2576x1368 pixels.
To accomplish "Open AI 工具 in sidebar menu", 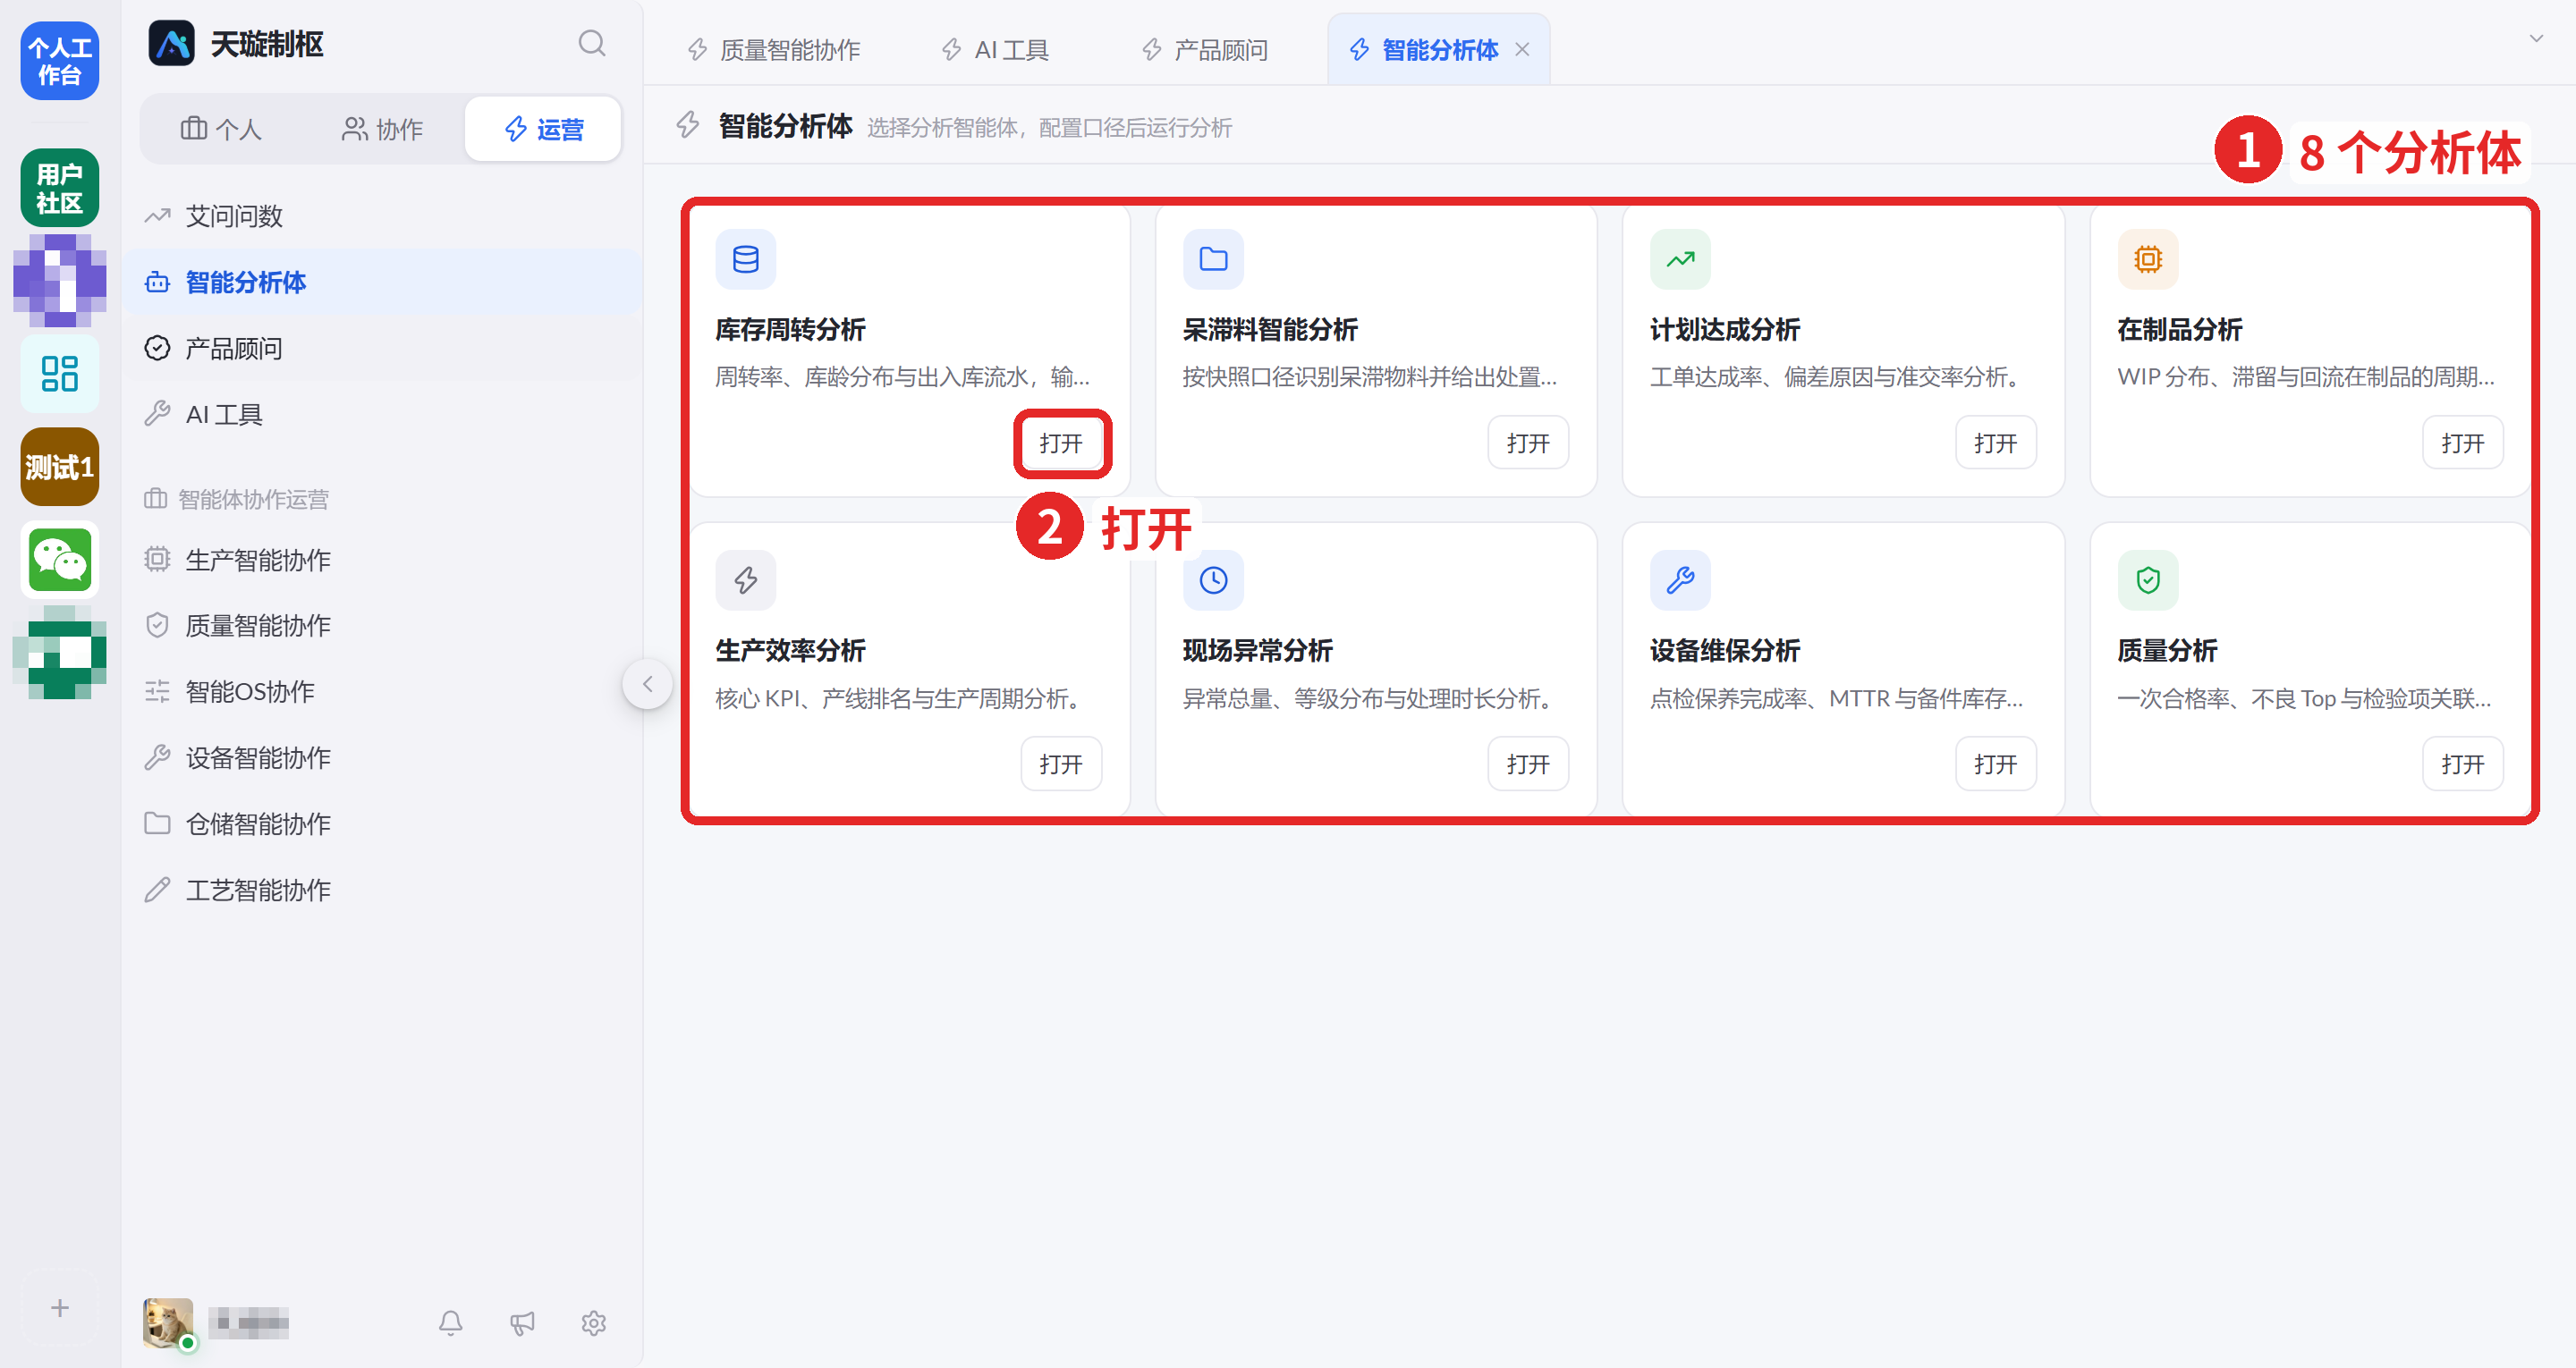I will 383,414.
